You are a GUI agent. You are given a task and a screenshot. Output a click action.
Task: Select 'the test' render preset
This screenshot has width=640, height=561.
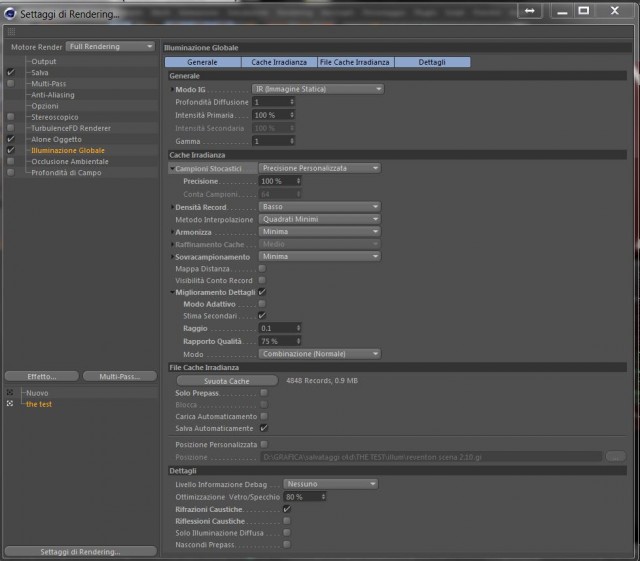pyautogui.click(x=39, y=404)
